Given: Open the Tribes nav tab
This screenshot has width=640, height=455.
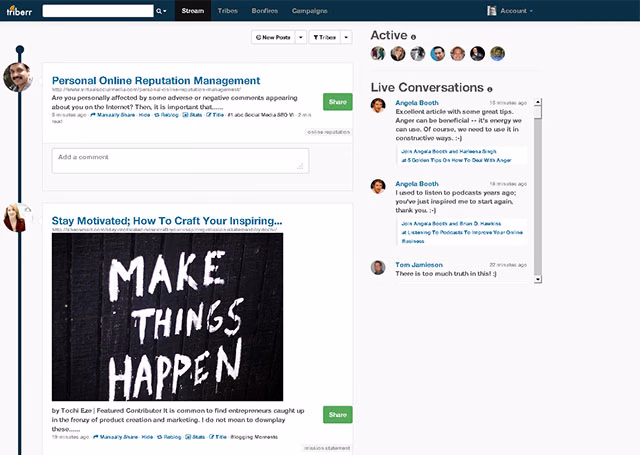Looking at the screenshot, I should click(228, 11).
